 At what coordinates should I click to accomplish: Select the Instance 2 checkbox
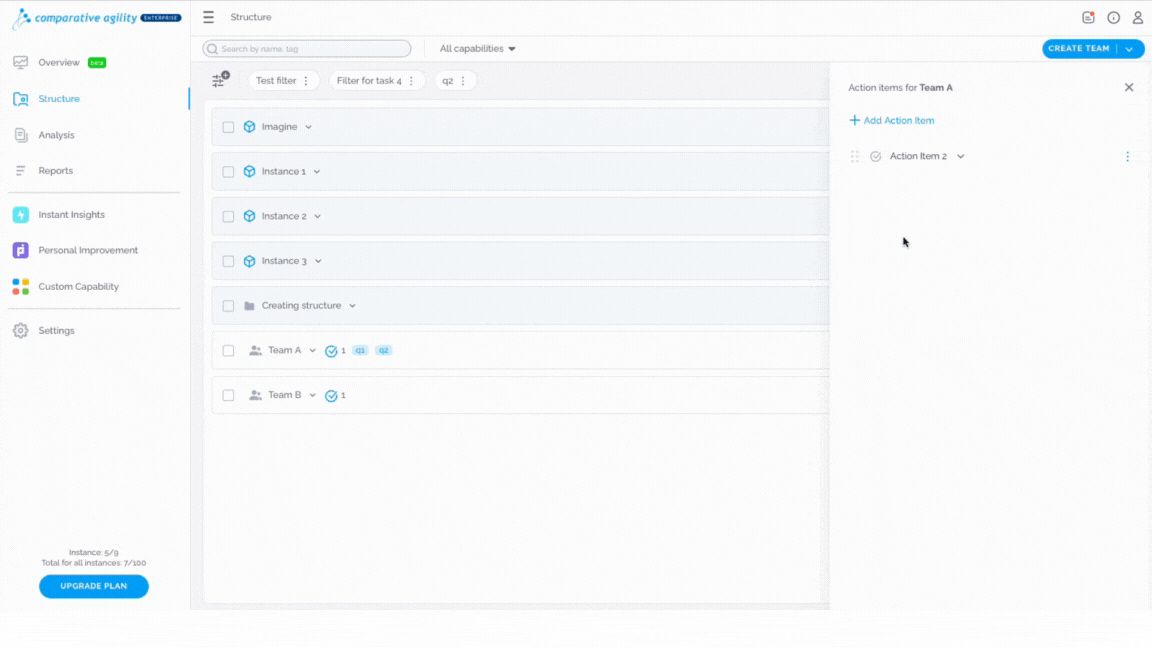point(228,217)
